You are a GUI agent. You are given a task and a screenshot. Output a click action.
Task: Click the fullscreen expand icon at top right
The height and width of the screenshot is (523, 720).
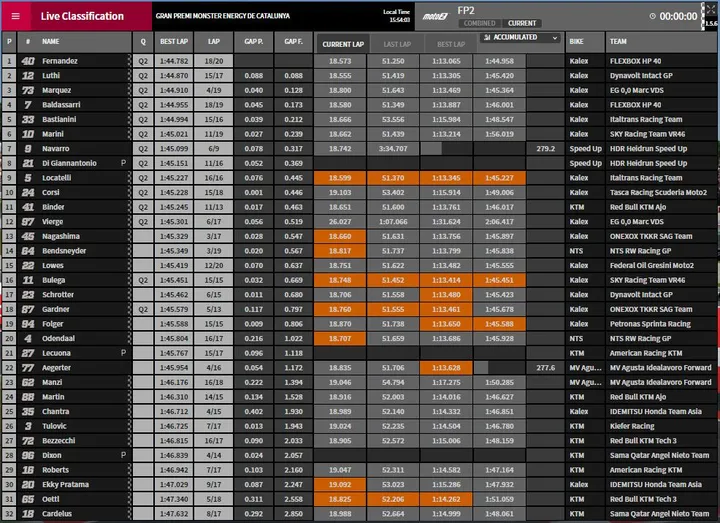(711, 9)
